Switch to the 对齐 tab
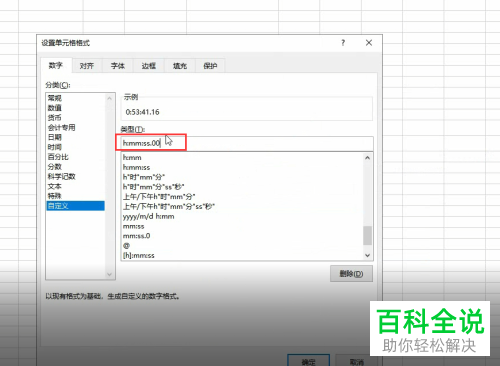The image size is (500, 366). (x=87, y=66)
